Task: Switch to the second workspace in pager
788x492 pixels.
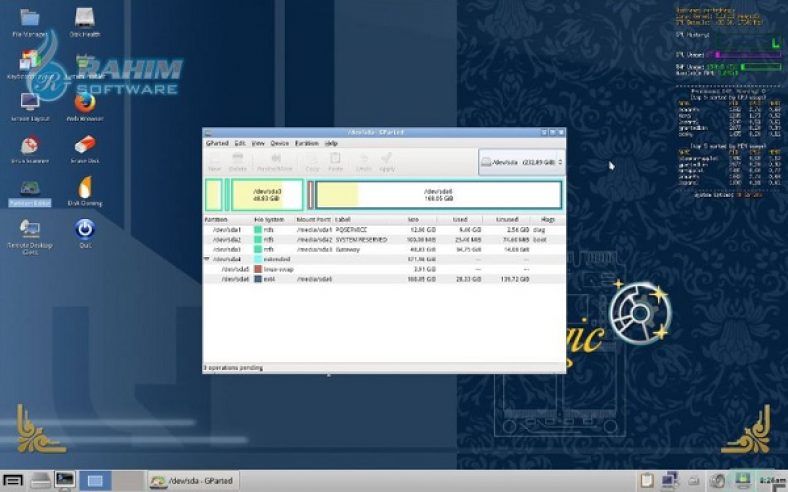Action: (128, 481)
